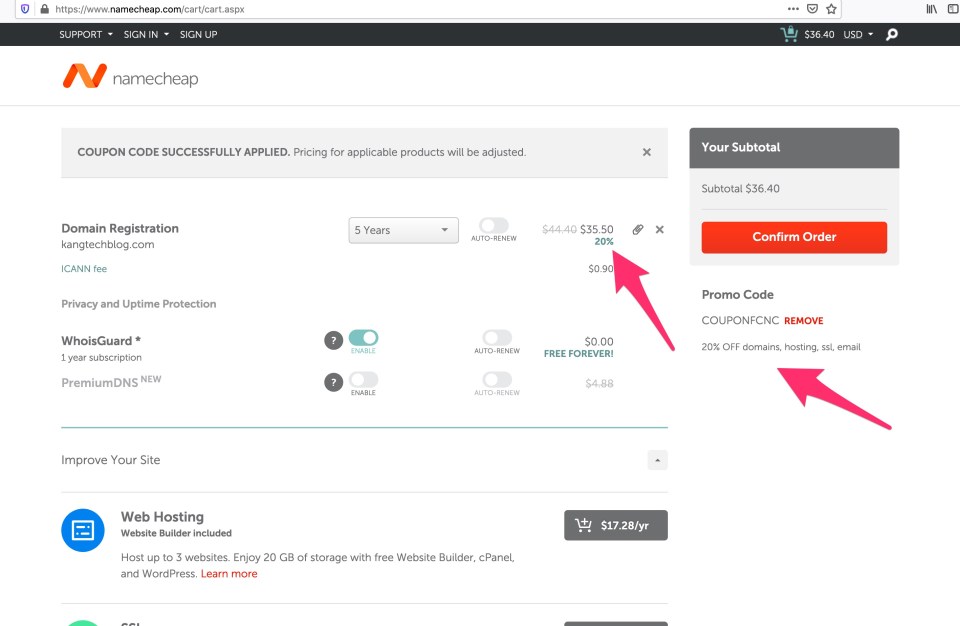Bookmark this page with the star icon
Image resolution: width=960 pixels, height=626 pixels.
pos(831,9)
